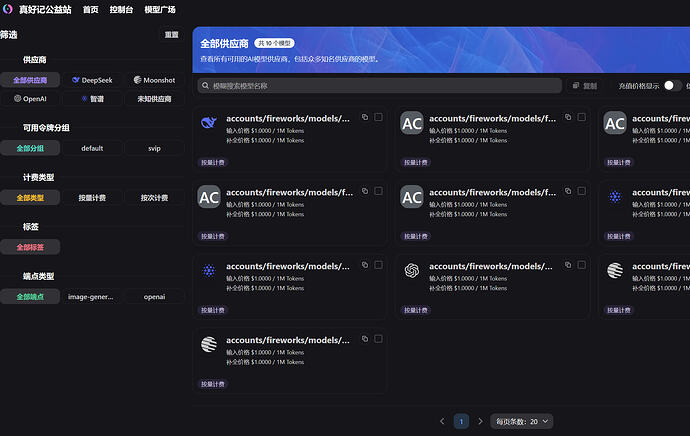Tick the checkbox on the middle card of the first card row
Image resolution: width=690 pixels, height=436 pixels.
pos(581,117)
